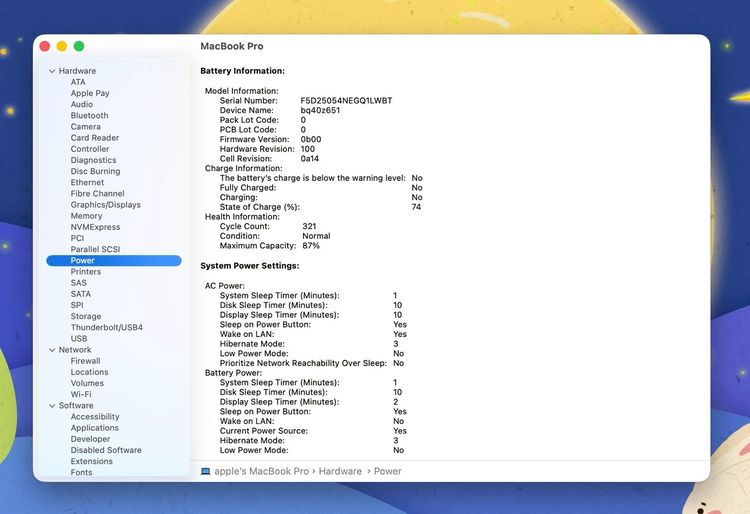Show Wi-Fi information
The height and width of the screenshot is (514, 750).
(x=81, y=394)
